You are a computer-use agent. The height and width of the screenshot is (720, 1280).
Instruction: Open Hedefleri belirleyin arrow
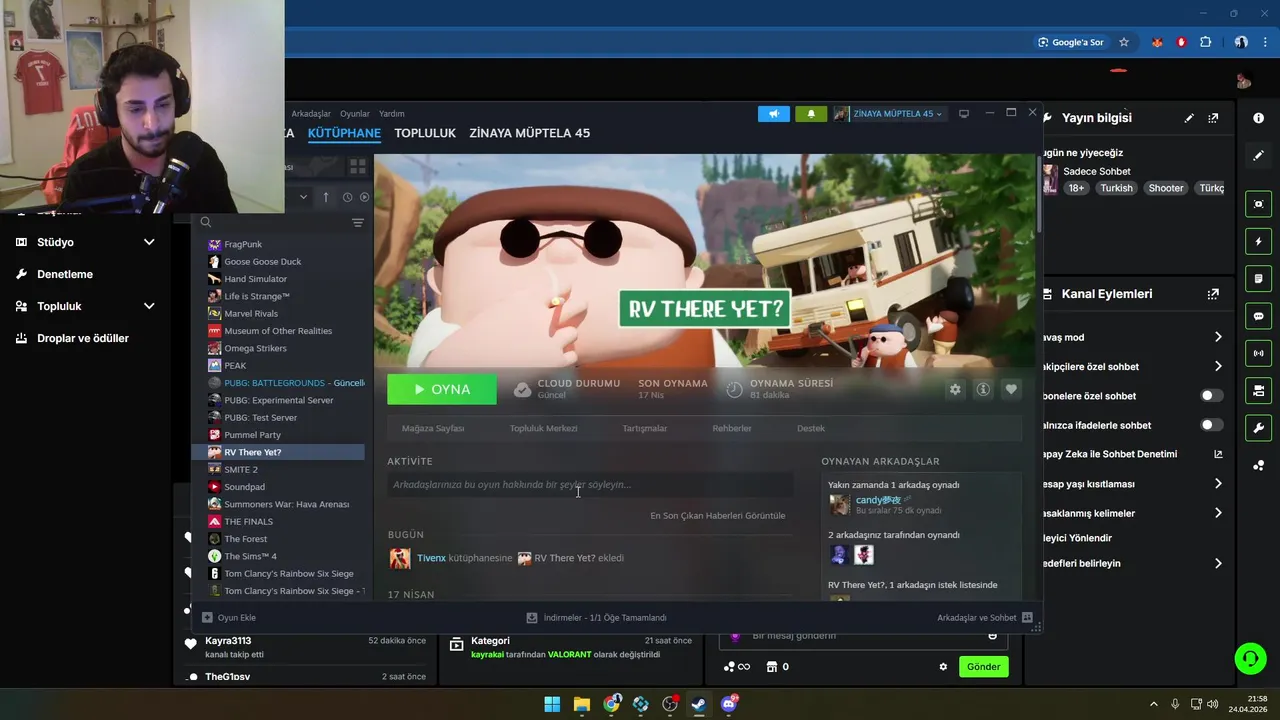tap(1218, 563)
